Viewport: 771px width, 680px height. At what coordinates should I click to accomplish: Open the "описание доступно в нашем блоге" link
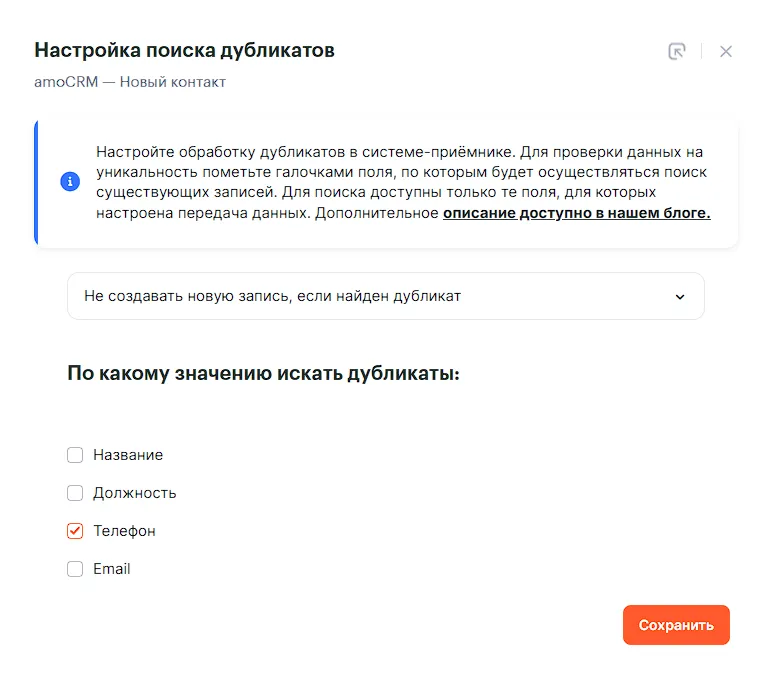576,213
